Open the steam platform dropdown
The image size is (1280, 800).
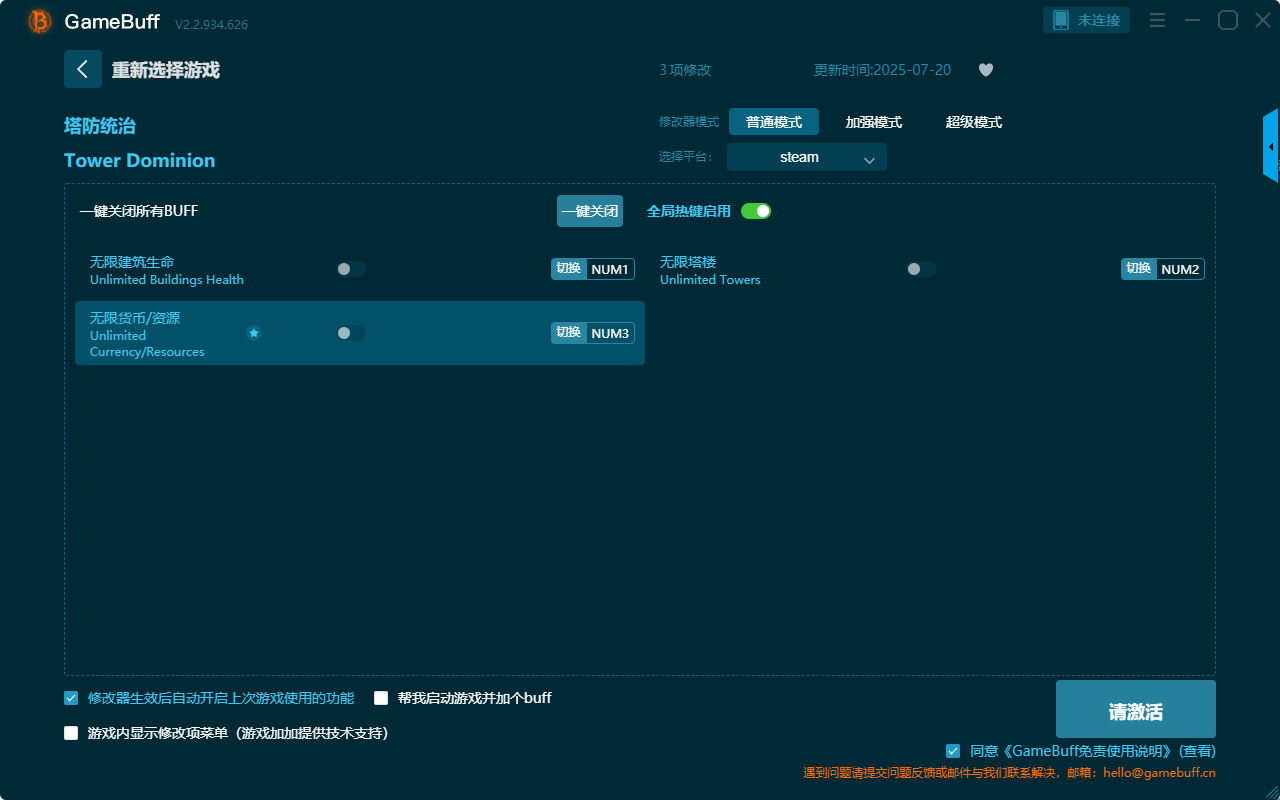point(806,157)
